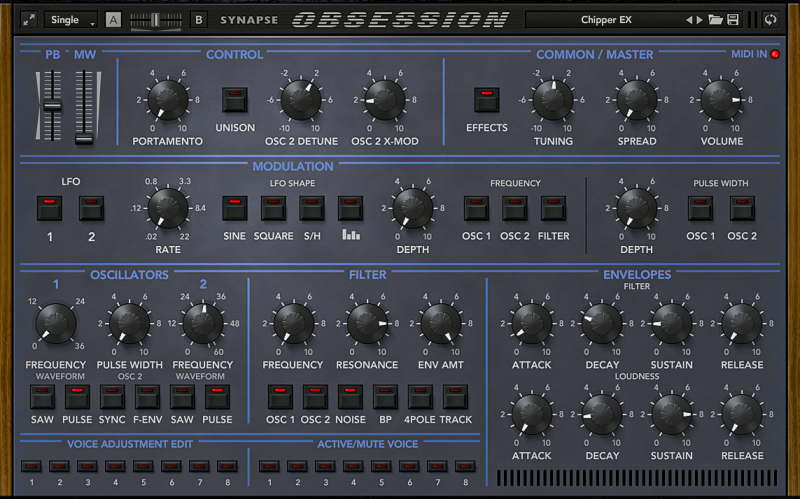
Task: Click the MIDI IN indicator light
Action: coord(774,54)
